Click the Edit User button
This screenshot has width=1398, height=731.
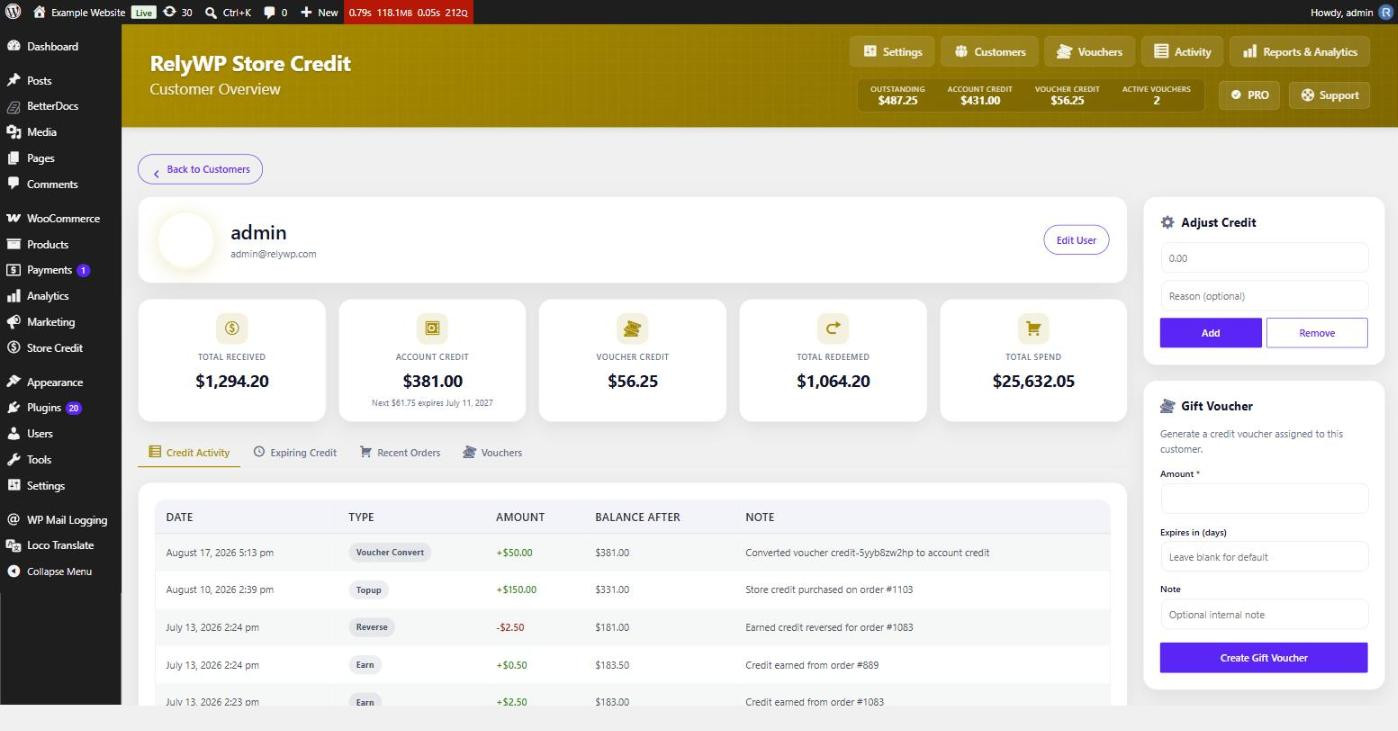click(1076, 240)
